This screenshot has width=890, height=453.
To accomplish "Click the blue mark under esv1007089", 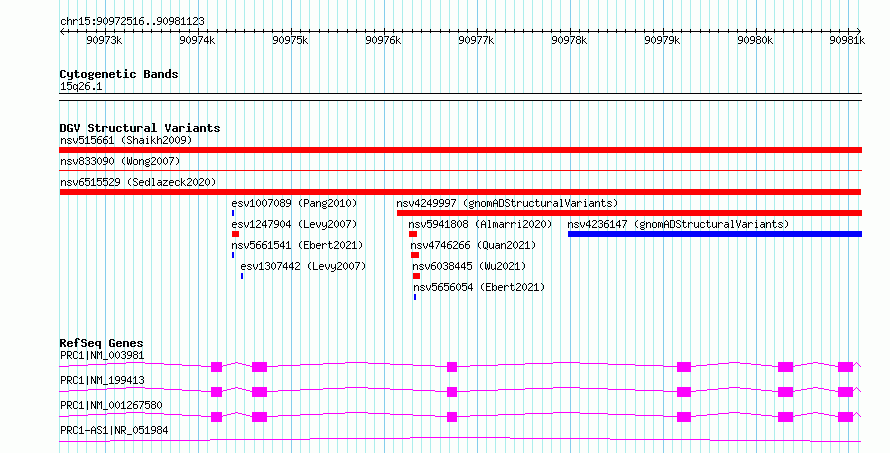I will (233, 213).
